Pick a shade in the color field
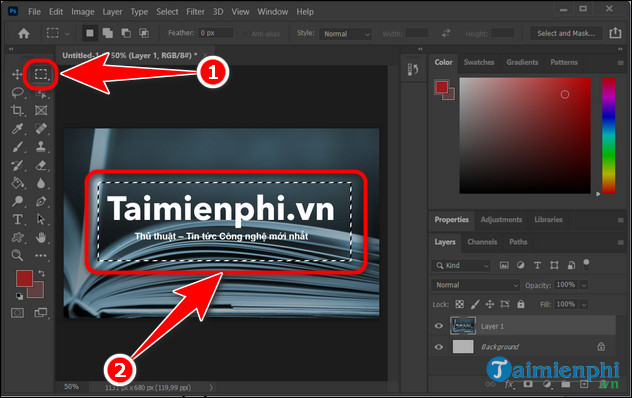This screenshot has width=632, height=398. 525,135
